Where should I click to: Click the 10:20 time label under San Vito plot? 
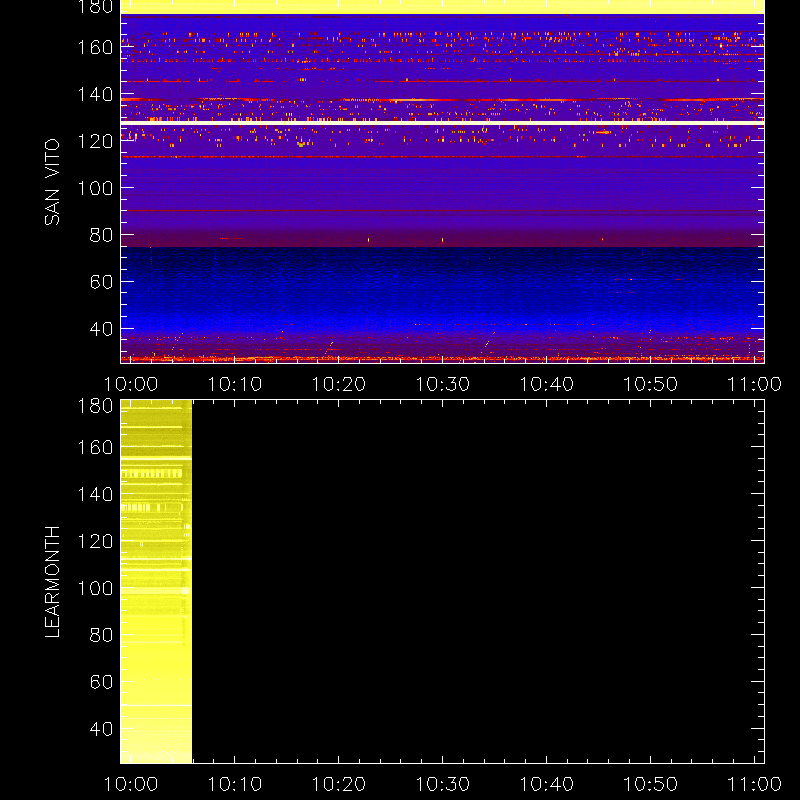click(339, 384)
